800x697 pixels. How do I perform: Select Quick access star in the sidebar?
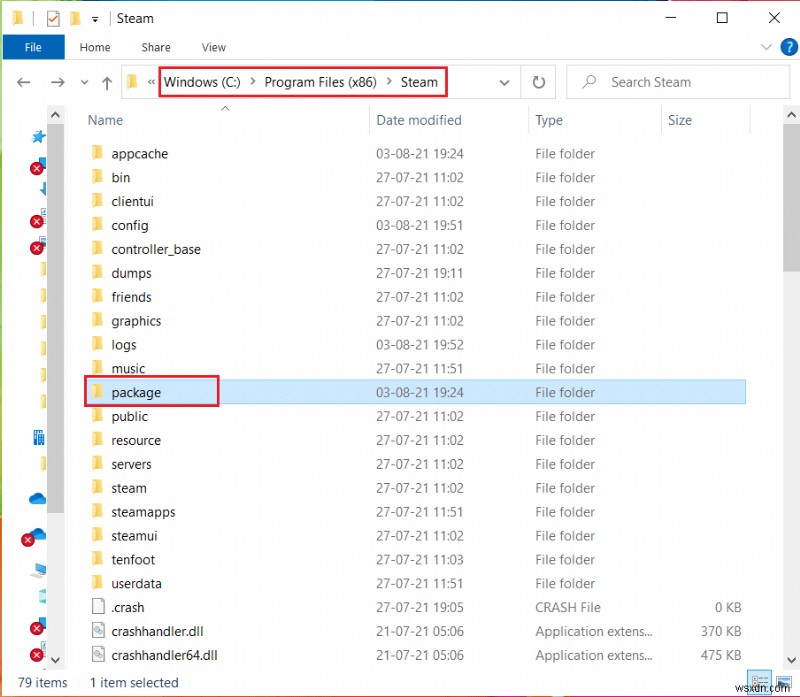[x=37, y=137]
